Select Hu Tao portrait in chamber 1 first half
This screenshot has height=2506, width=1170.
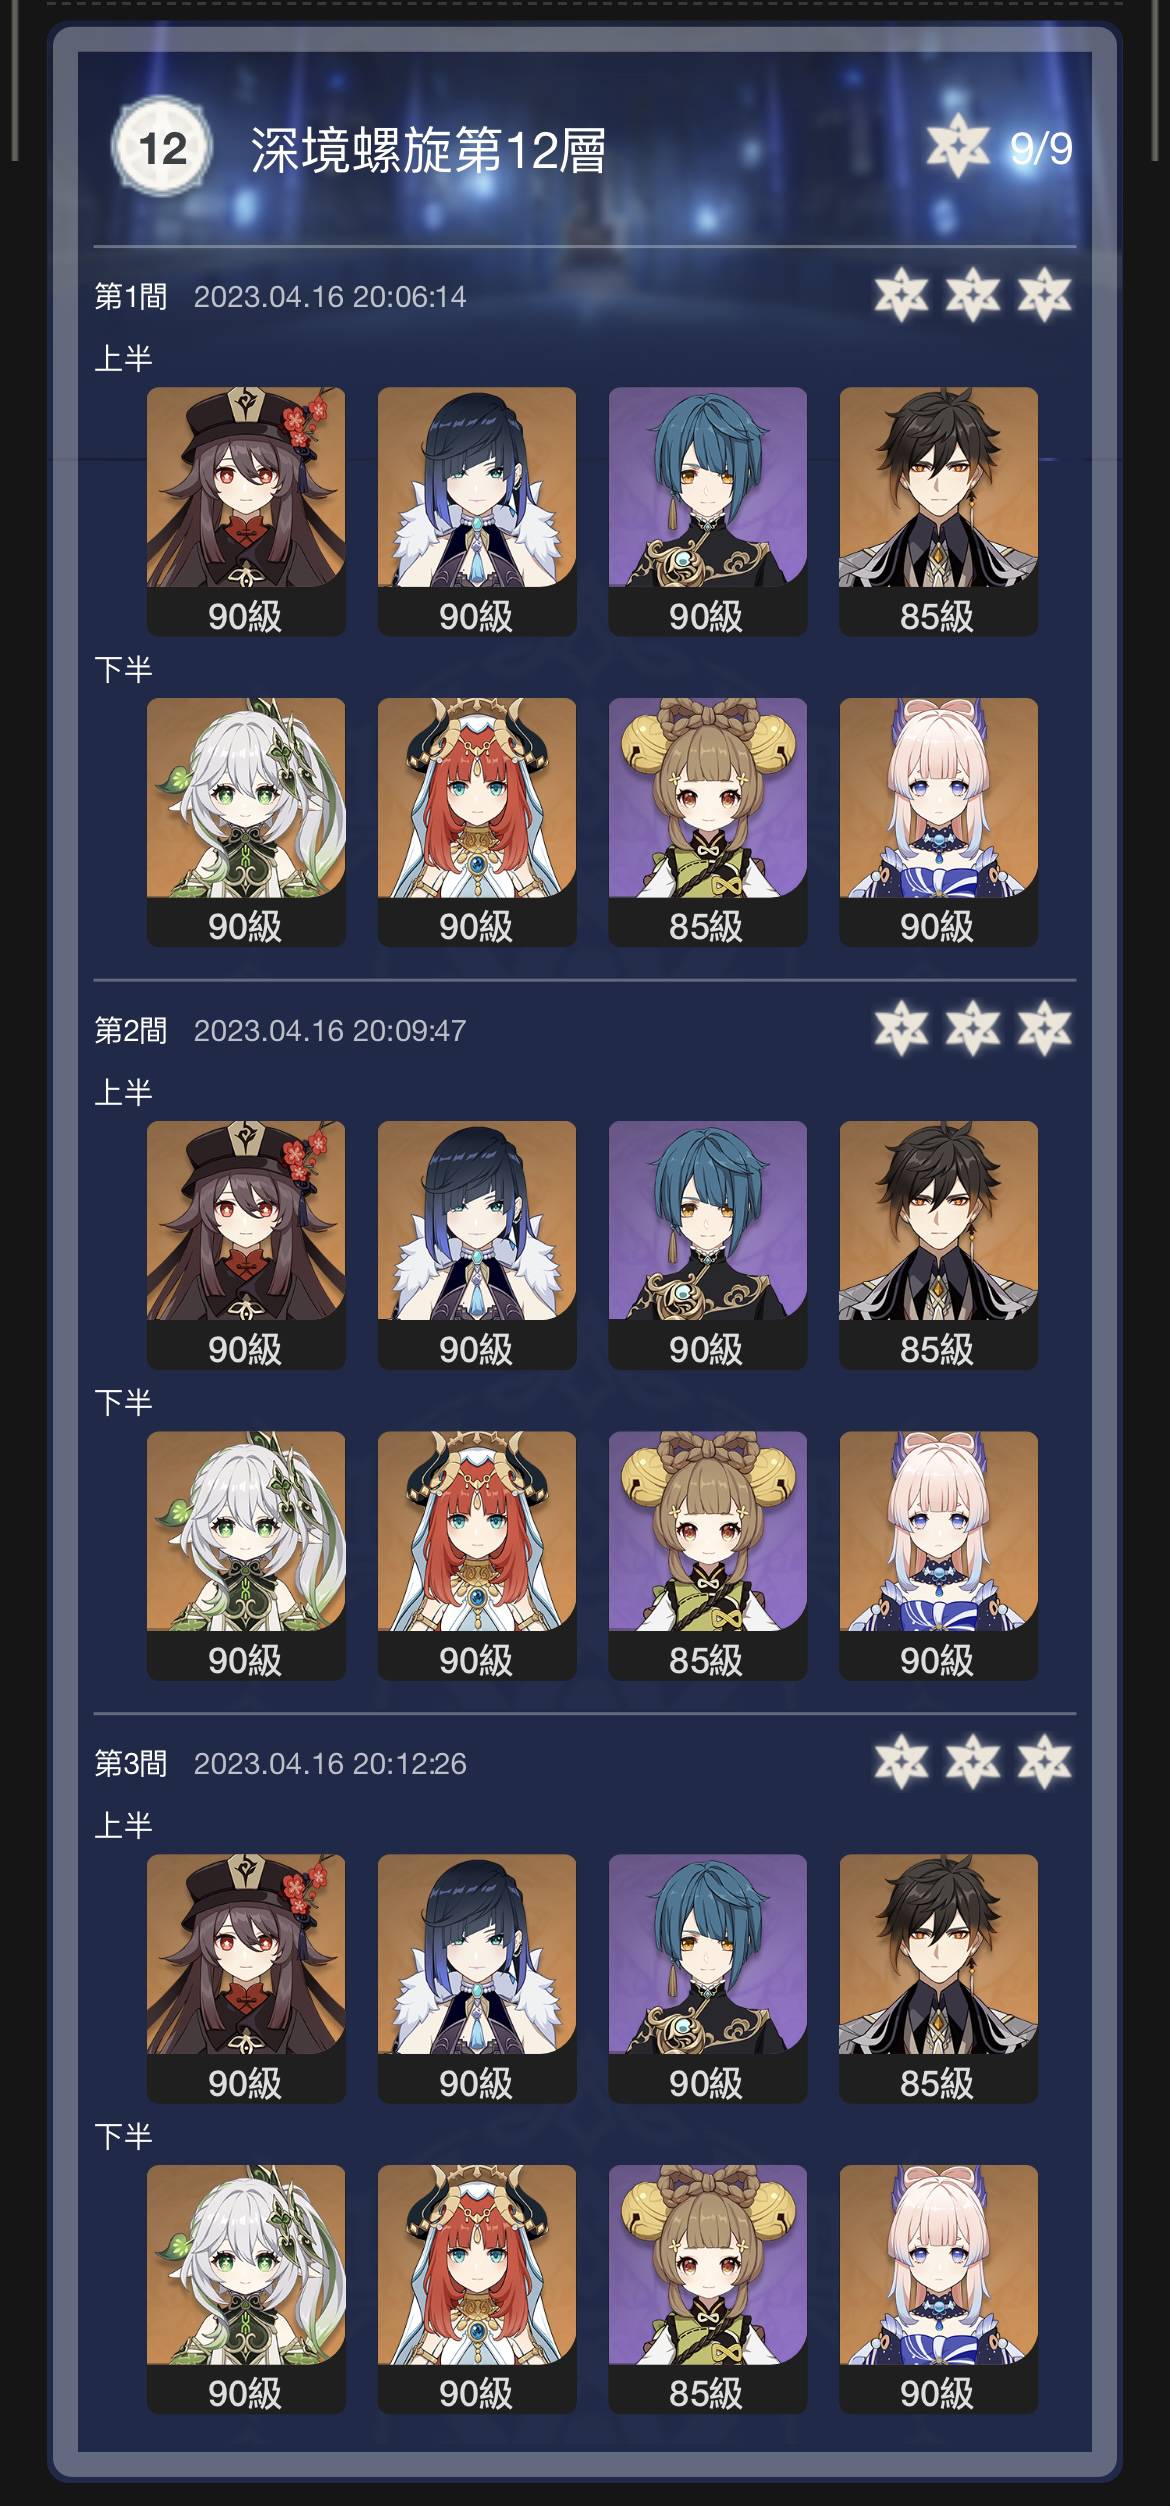(x=246, y=511)
